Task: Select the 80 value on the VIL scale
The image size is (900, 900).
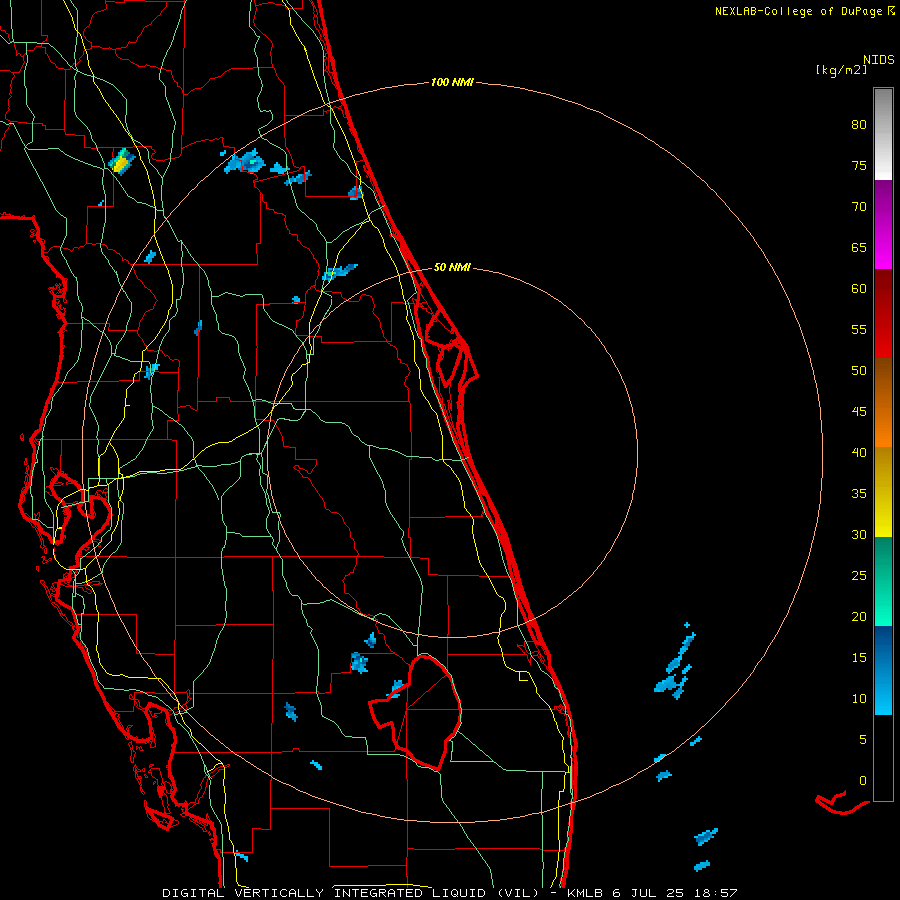Action: pos(859,125)
